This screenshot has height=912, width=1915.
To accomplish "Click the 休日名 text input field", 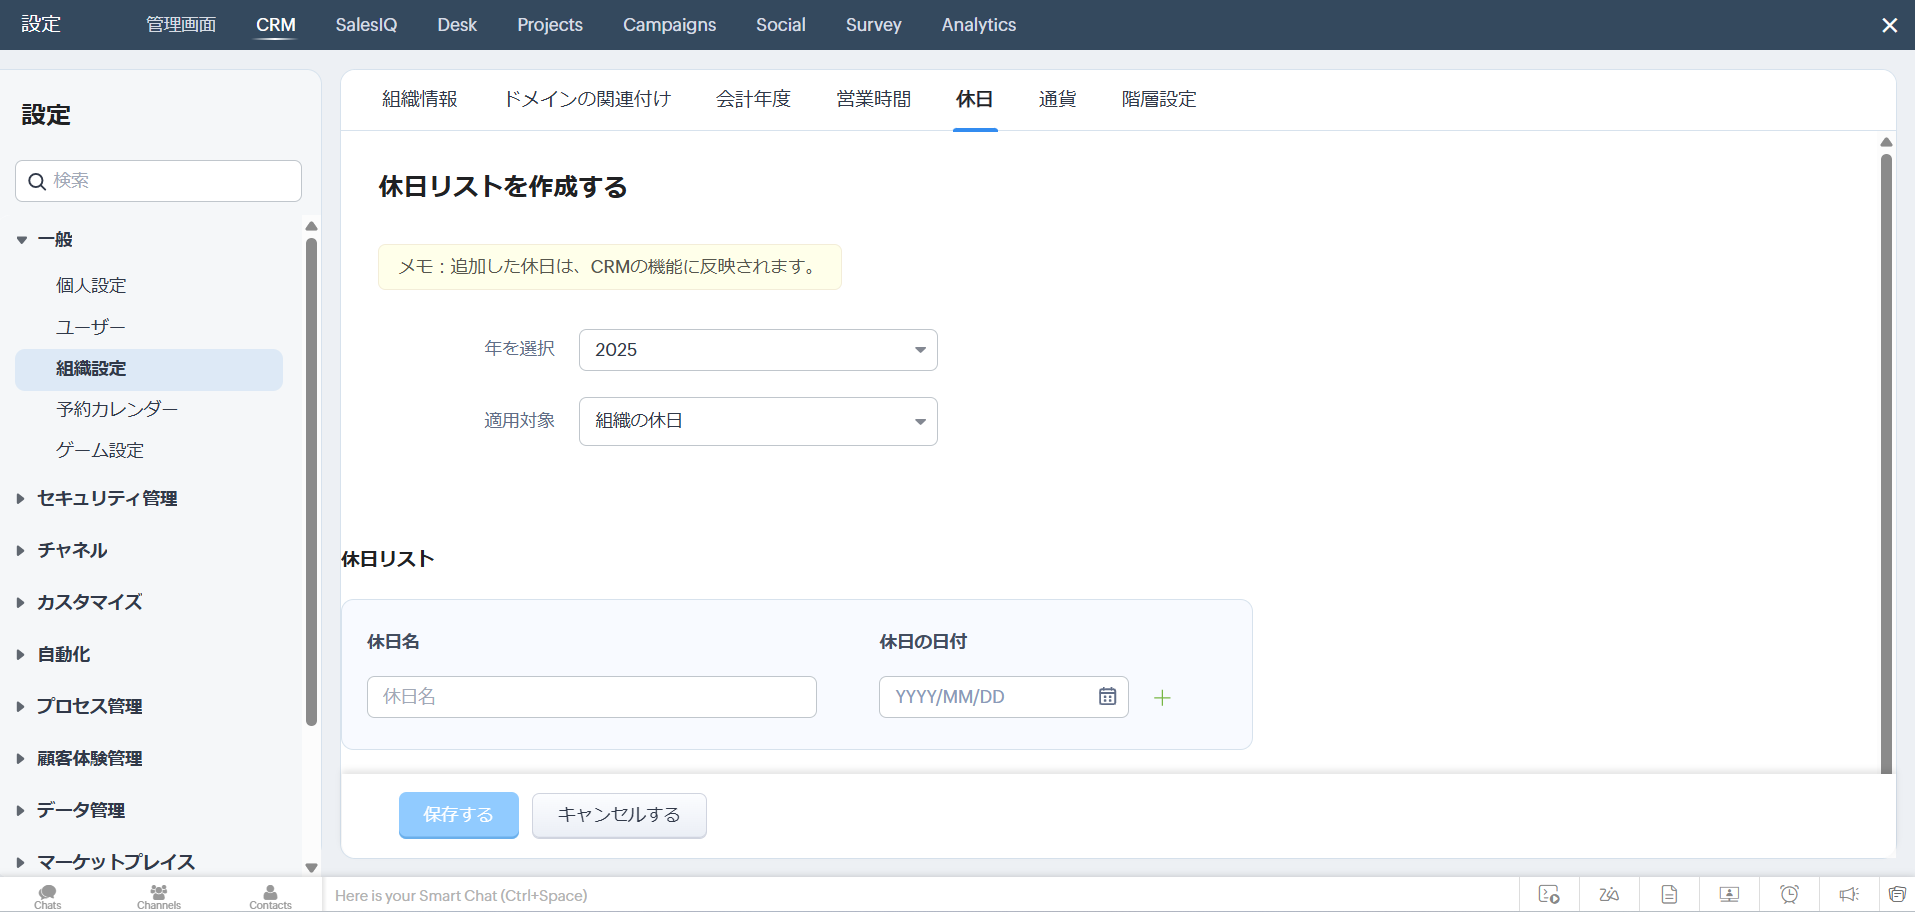I will click(x=591, y=697).
